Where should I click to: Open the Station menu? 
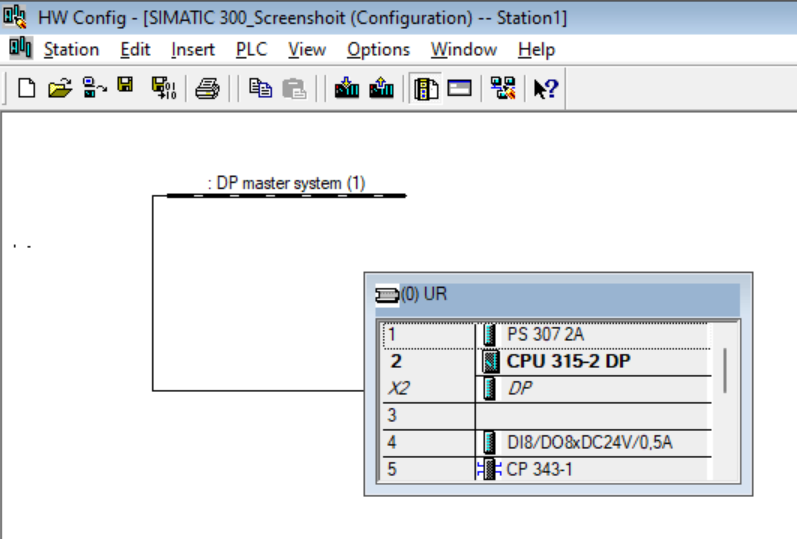coord(71,49)
